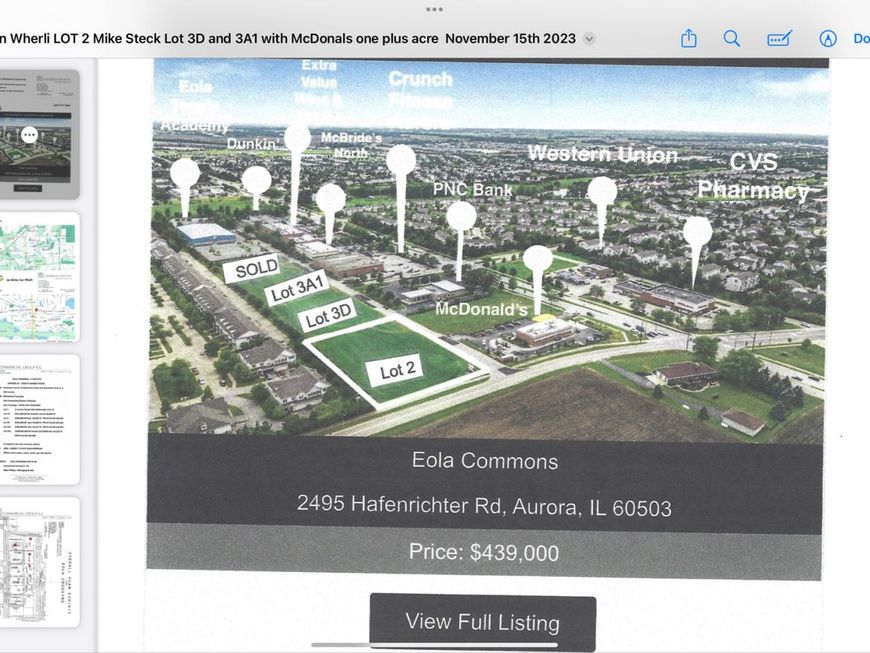The image size is (870, 653).
Task: Tap the Share icon in the toolbar
Action: [x=688, y=38]
